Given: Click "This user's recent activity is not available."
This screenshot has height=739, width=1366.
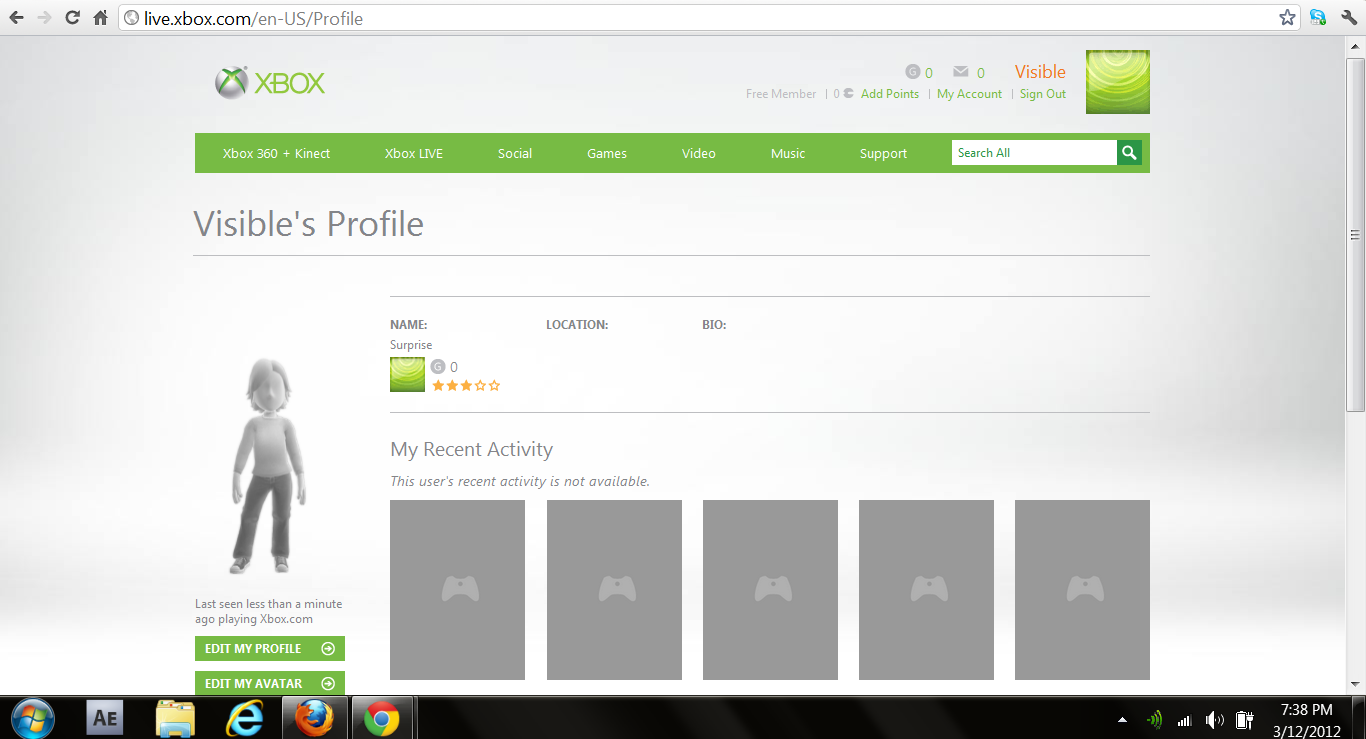Looking at the screenshot, I should 520,481.
